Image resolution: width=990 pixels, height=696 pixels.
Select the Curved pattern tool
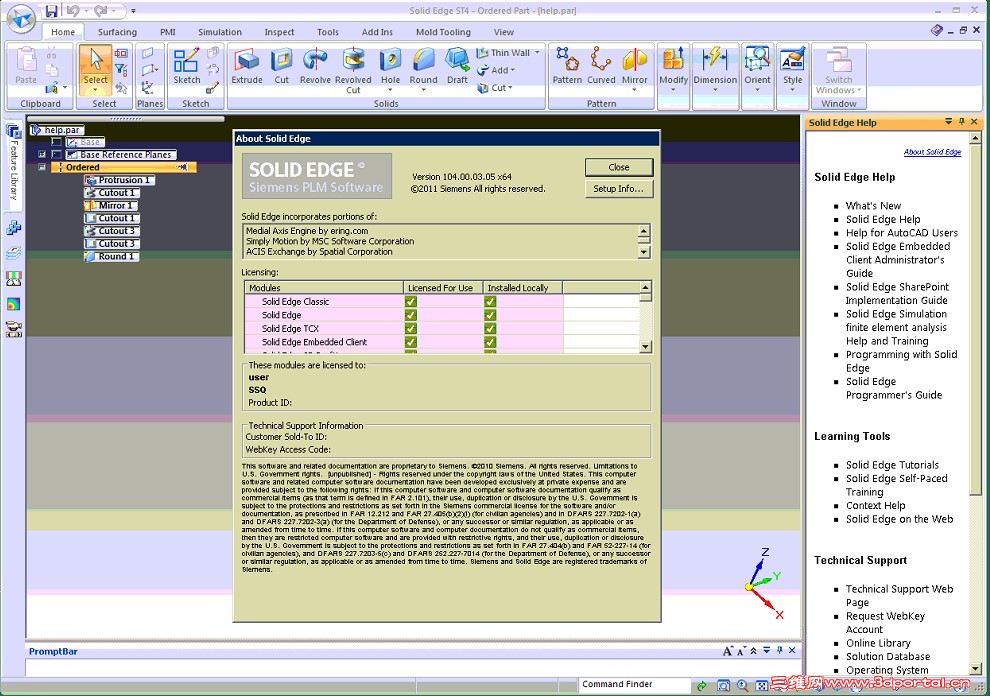[601, 66]
